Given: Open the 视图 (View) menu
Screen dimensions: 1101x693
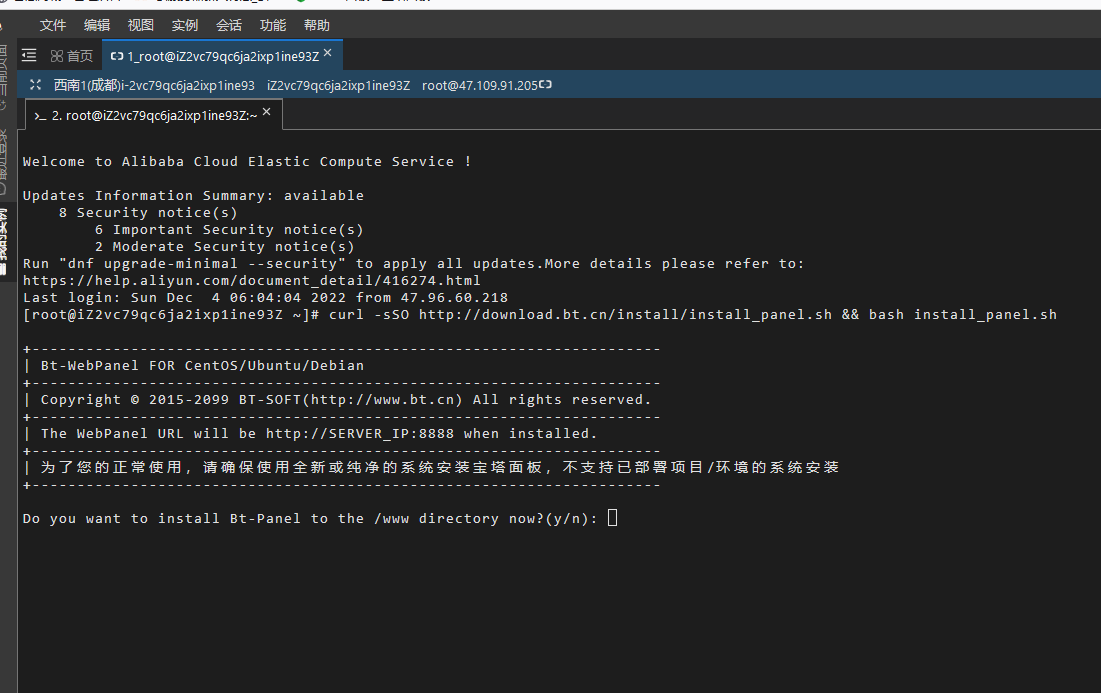Looking at the screenshot, I should point(140,25).
